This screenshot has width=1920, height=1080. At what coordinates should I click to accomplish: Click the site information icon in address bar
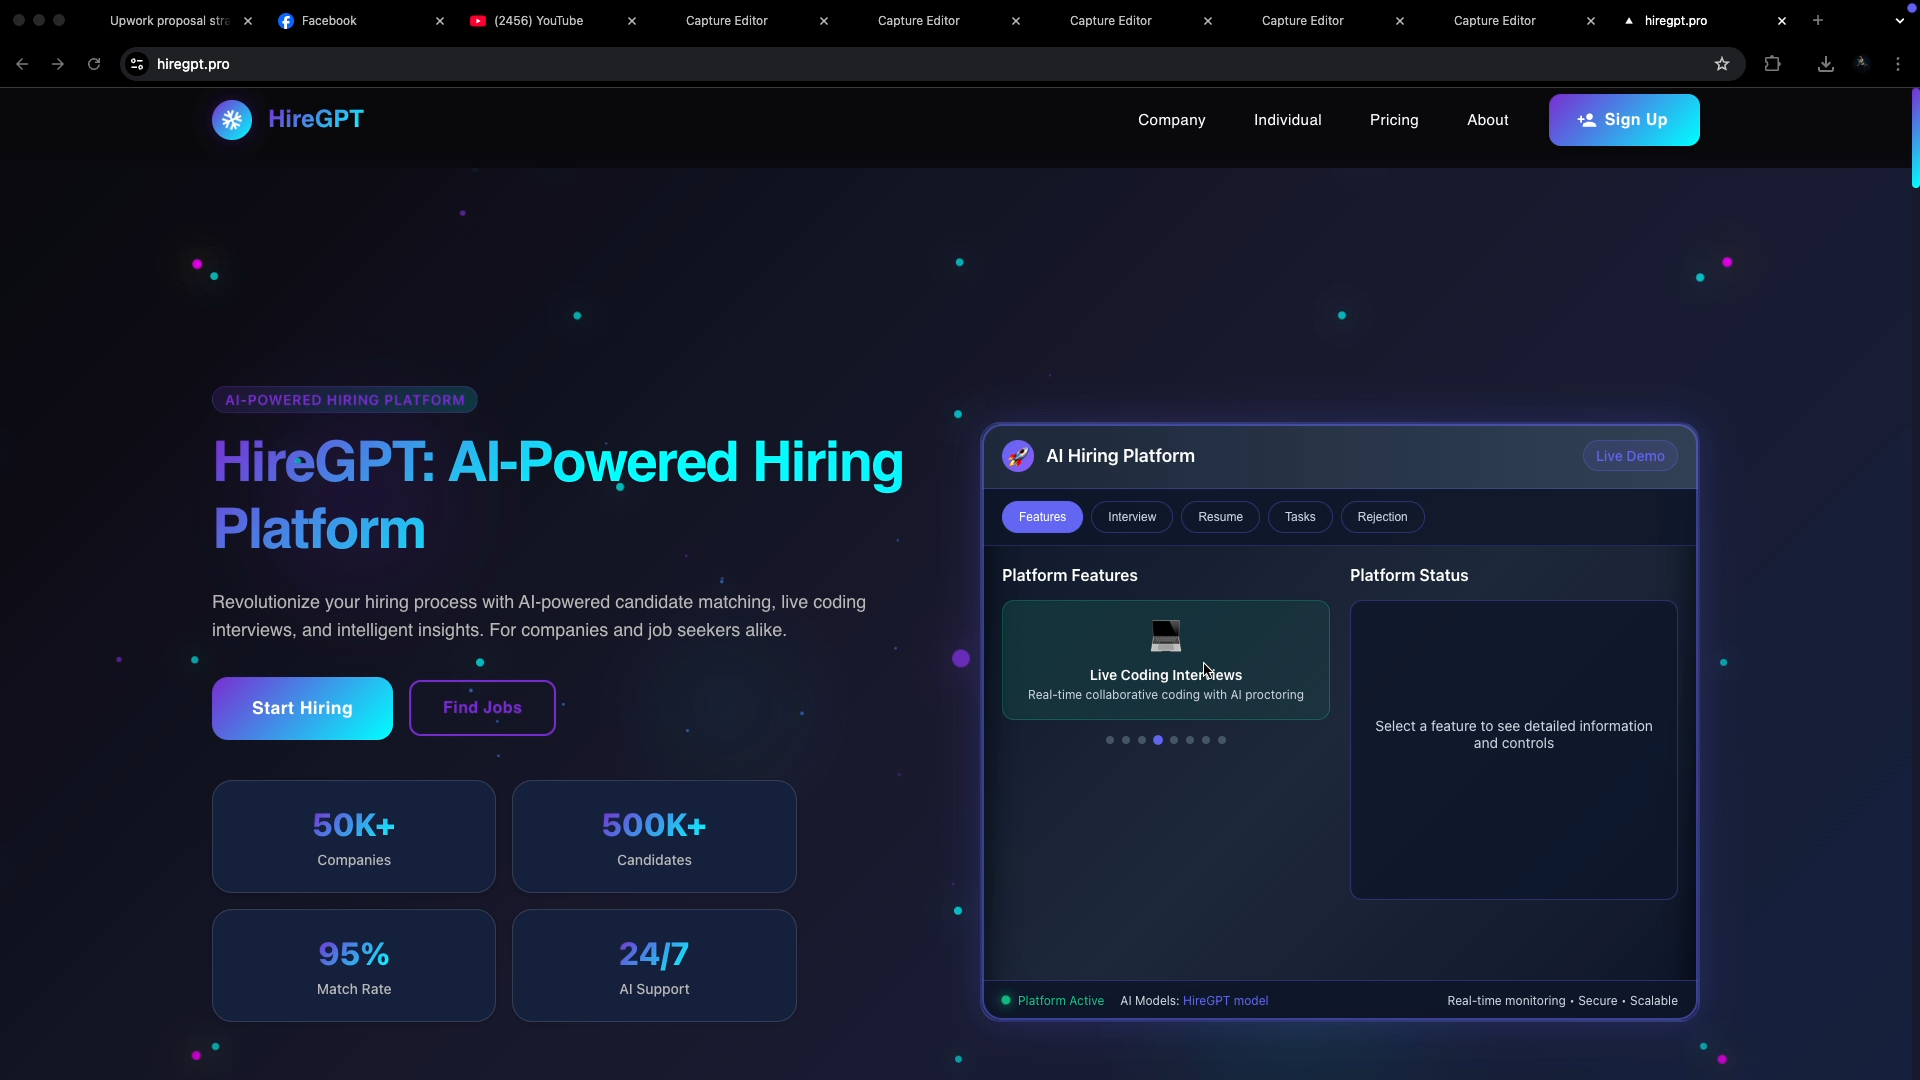tap(137, 64)
